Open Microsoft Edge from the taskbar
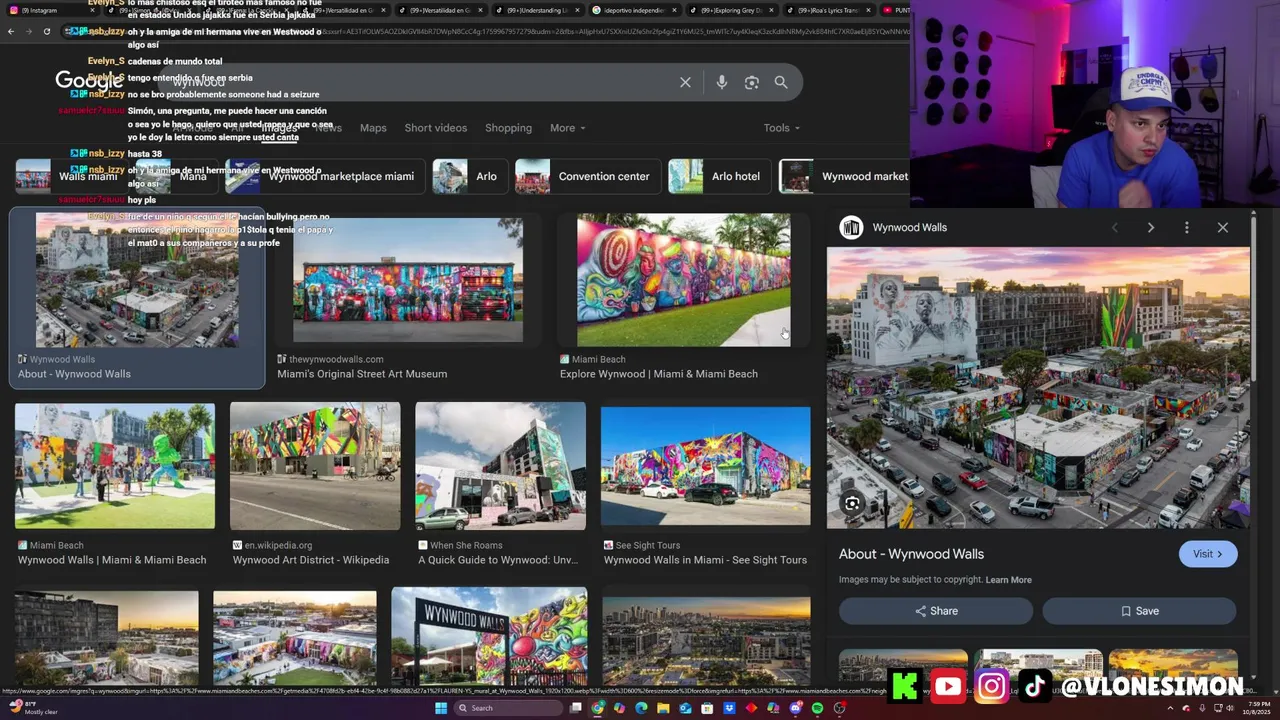The height and width of the screenshot is (720, 1280). tap(641, 708)
